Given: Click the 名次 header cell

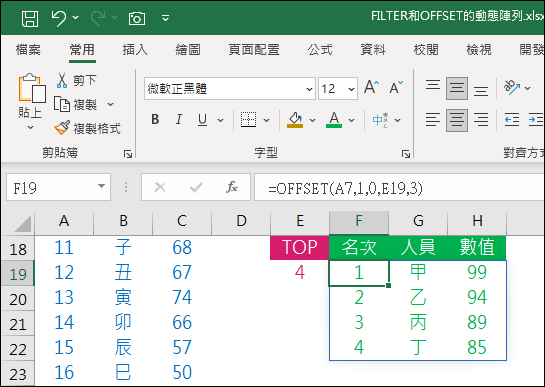Looking at the screenshot, I should point(359,248).
